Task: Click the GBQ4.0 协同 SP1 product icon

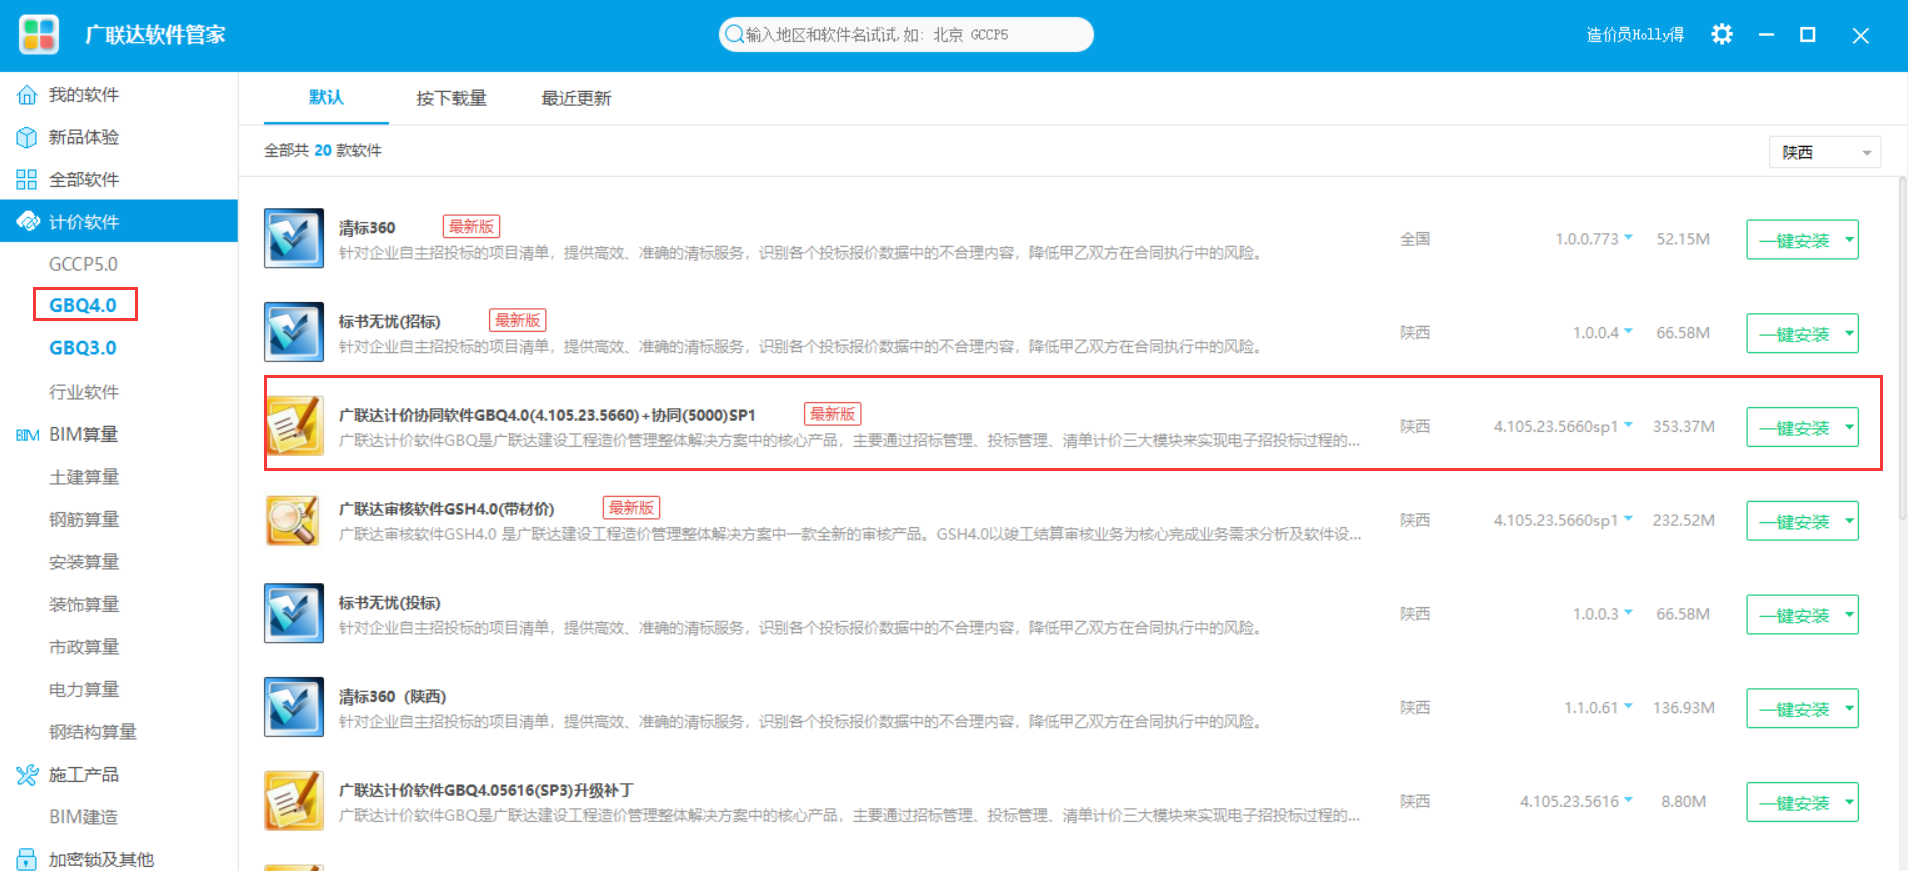Action: 294,426
